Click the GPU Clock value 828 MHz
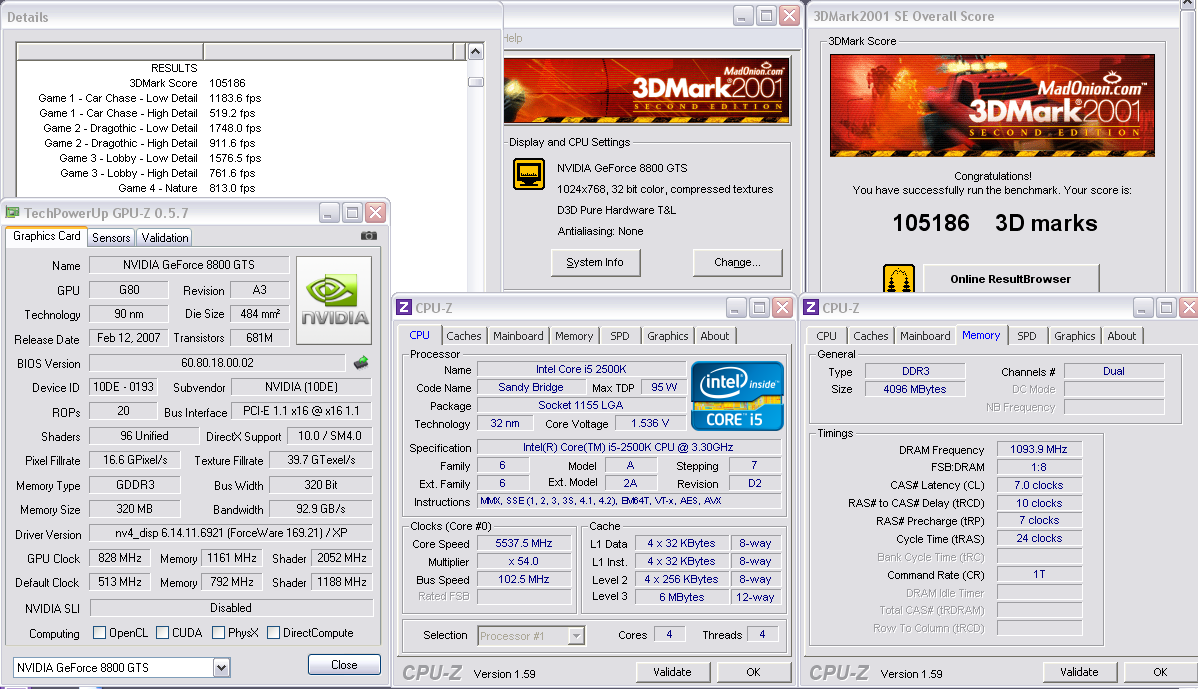The height and width of the screenshot is (689, 1198). coord(120,558)
